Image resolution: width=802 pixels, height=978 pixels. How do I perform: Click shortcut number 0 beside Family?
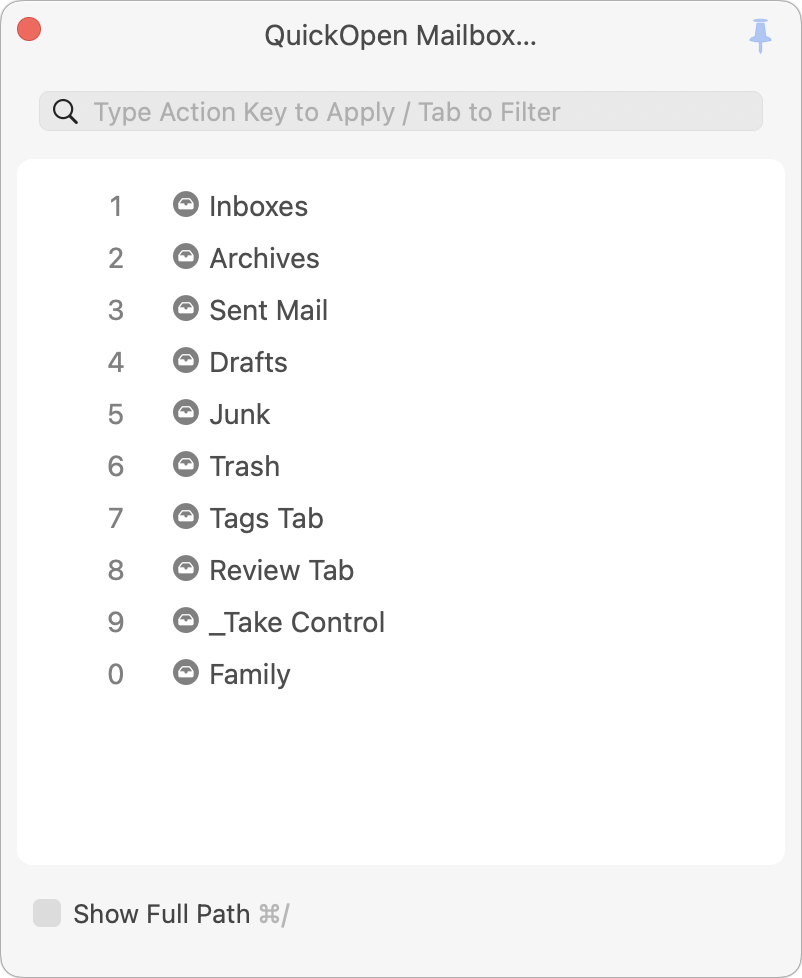tap(116, 674)
